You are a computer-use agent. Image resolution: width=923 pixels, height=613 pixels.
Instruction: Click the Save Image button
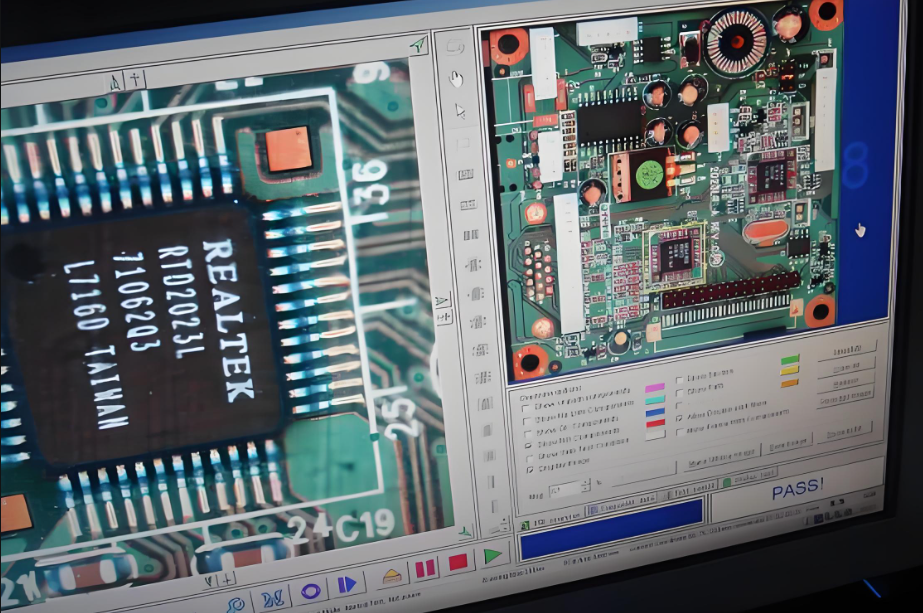tap(787, 445)
